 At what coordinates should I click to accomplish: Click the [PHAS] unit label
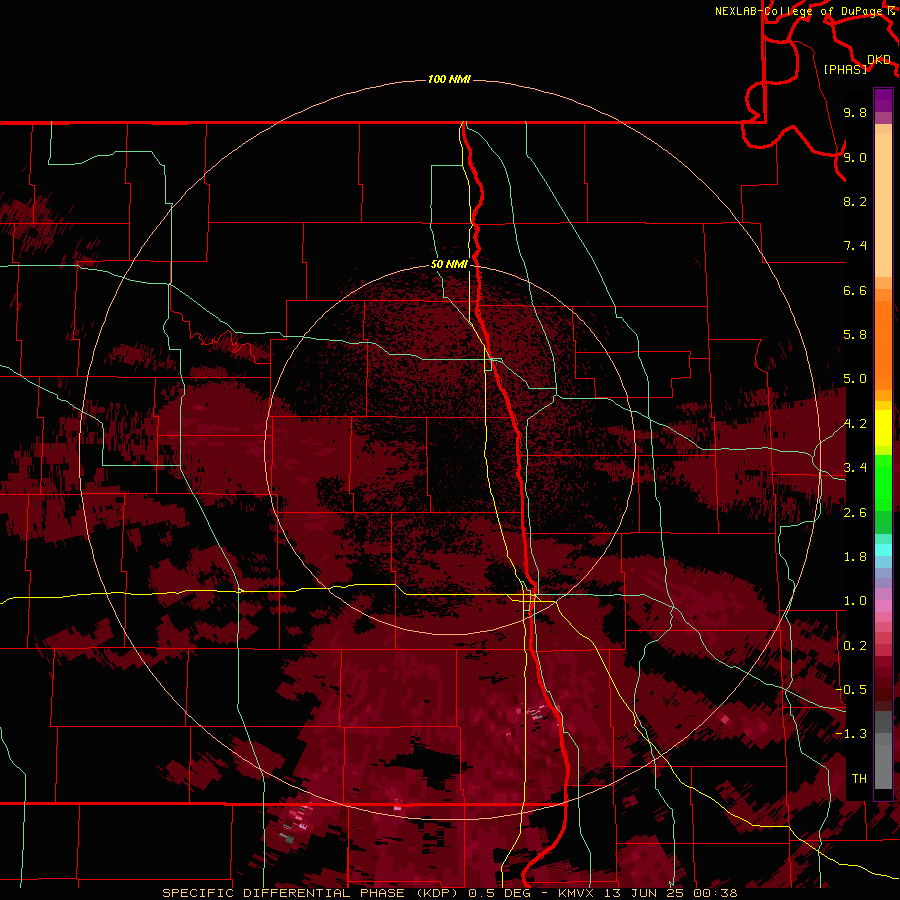845,69
